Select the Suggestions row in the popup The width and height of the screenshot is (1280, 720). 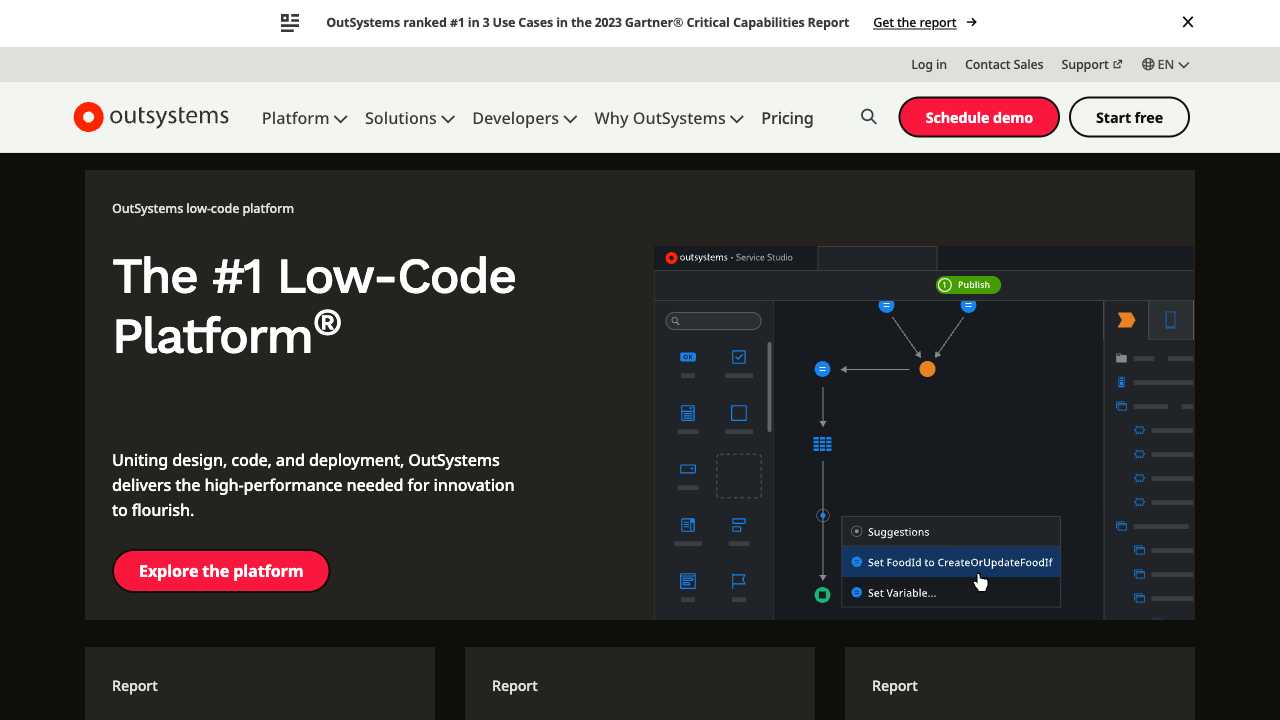950,532
